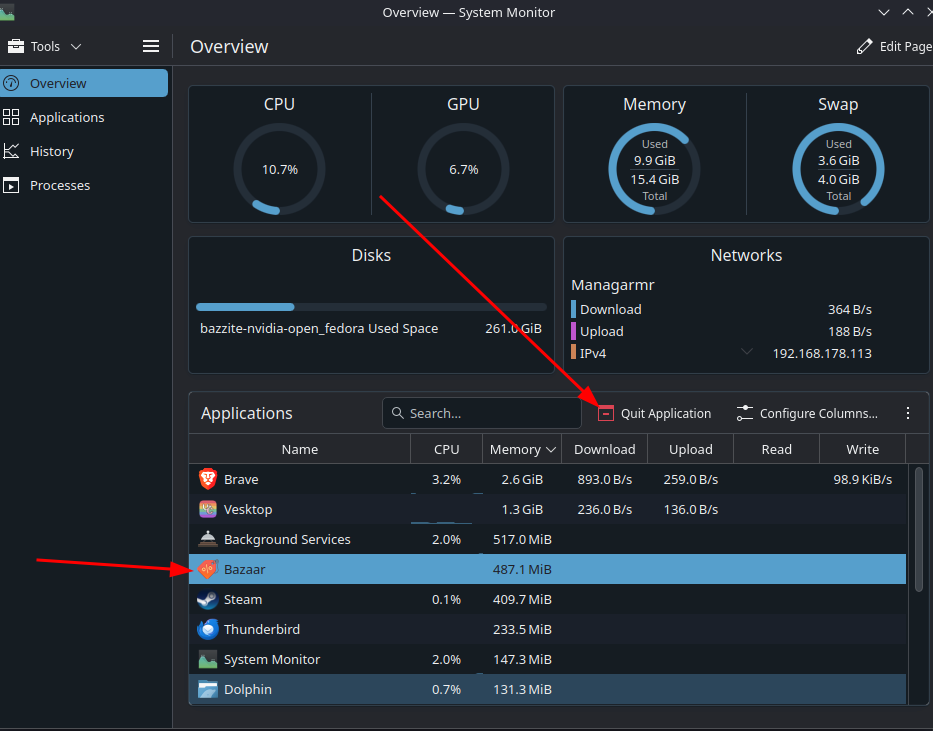Click Bazaar's 487.1 MiB memory value
Screen dimensions: 933x731
point(522,569)
